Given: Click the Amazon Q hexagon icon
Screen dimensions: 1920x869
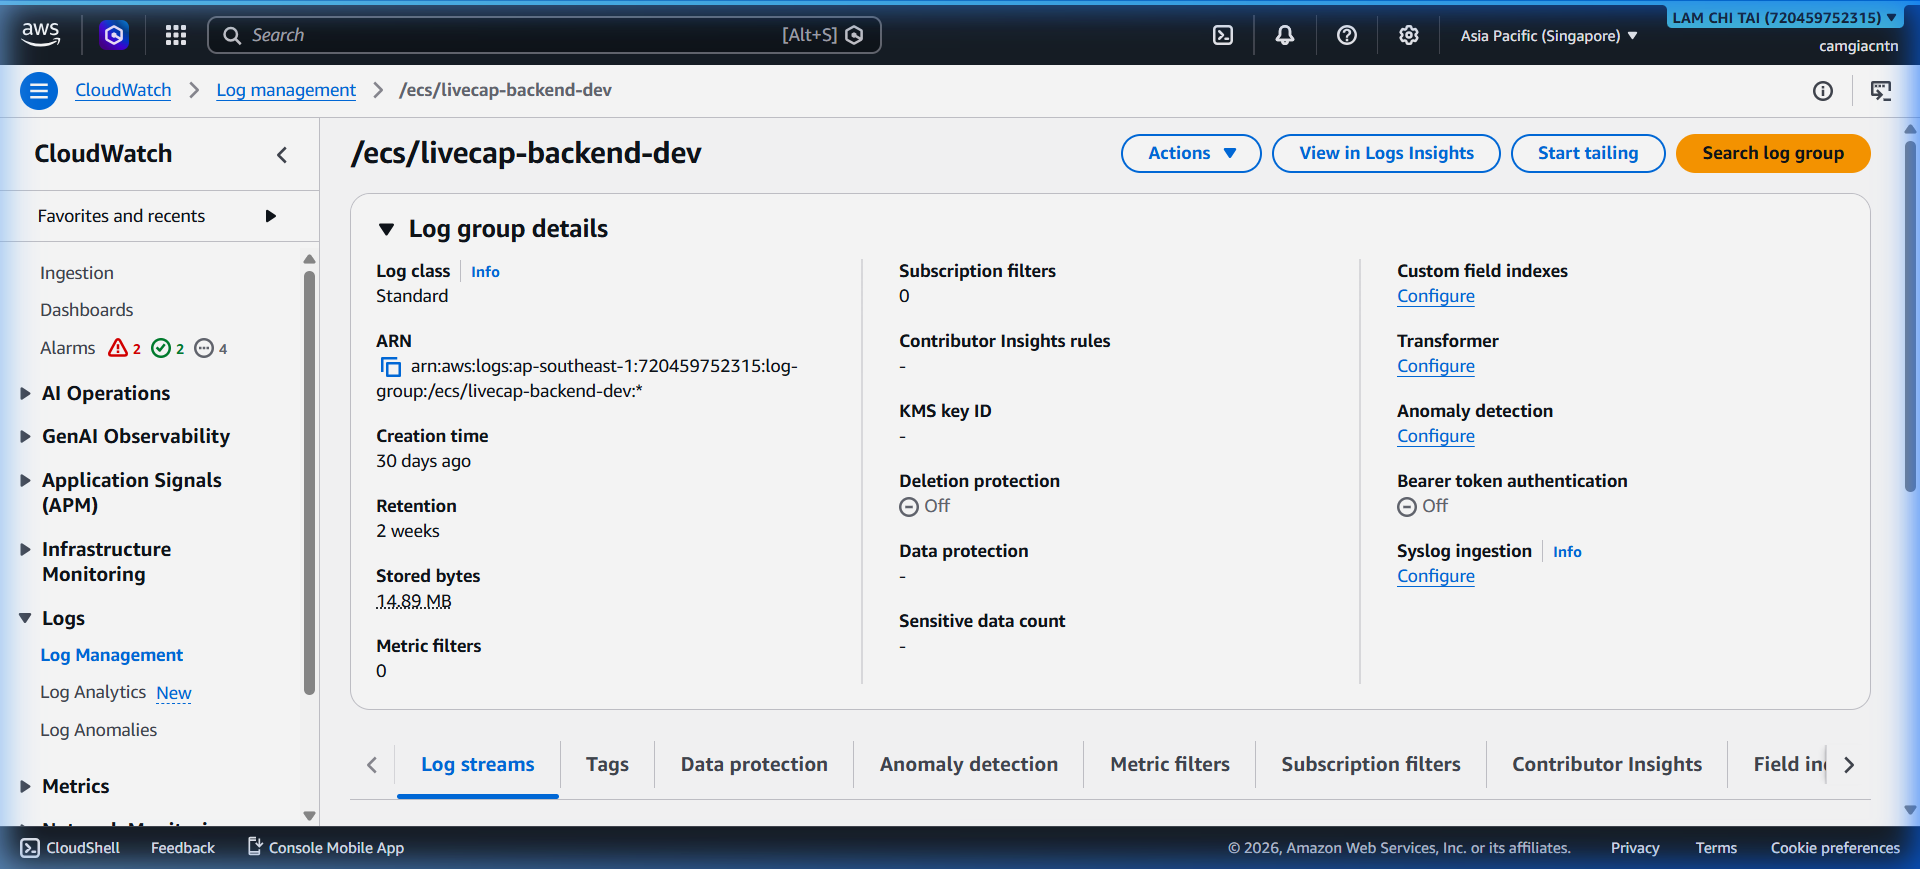Looking at the screenshot, I should [114, 35].
